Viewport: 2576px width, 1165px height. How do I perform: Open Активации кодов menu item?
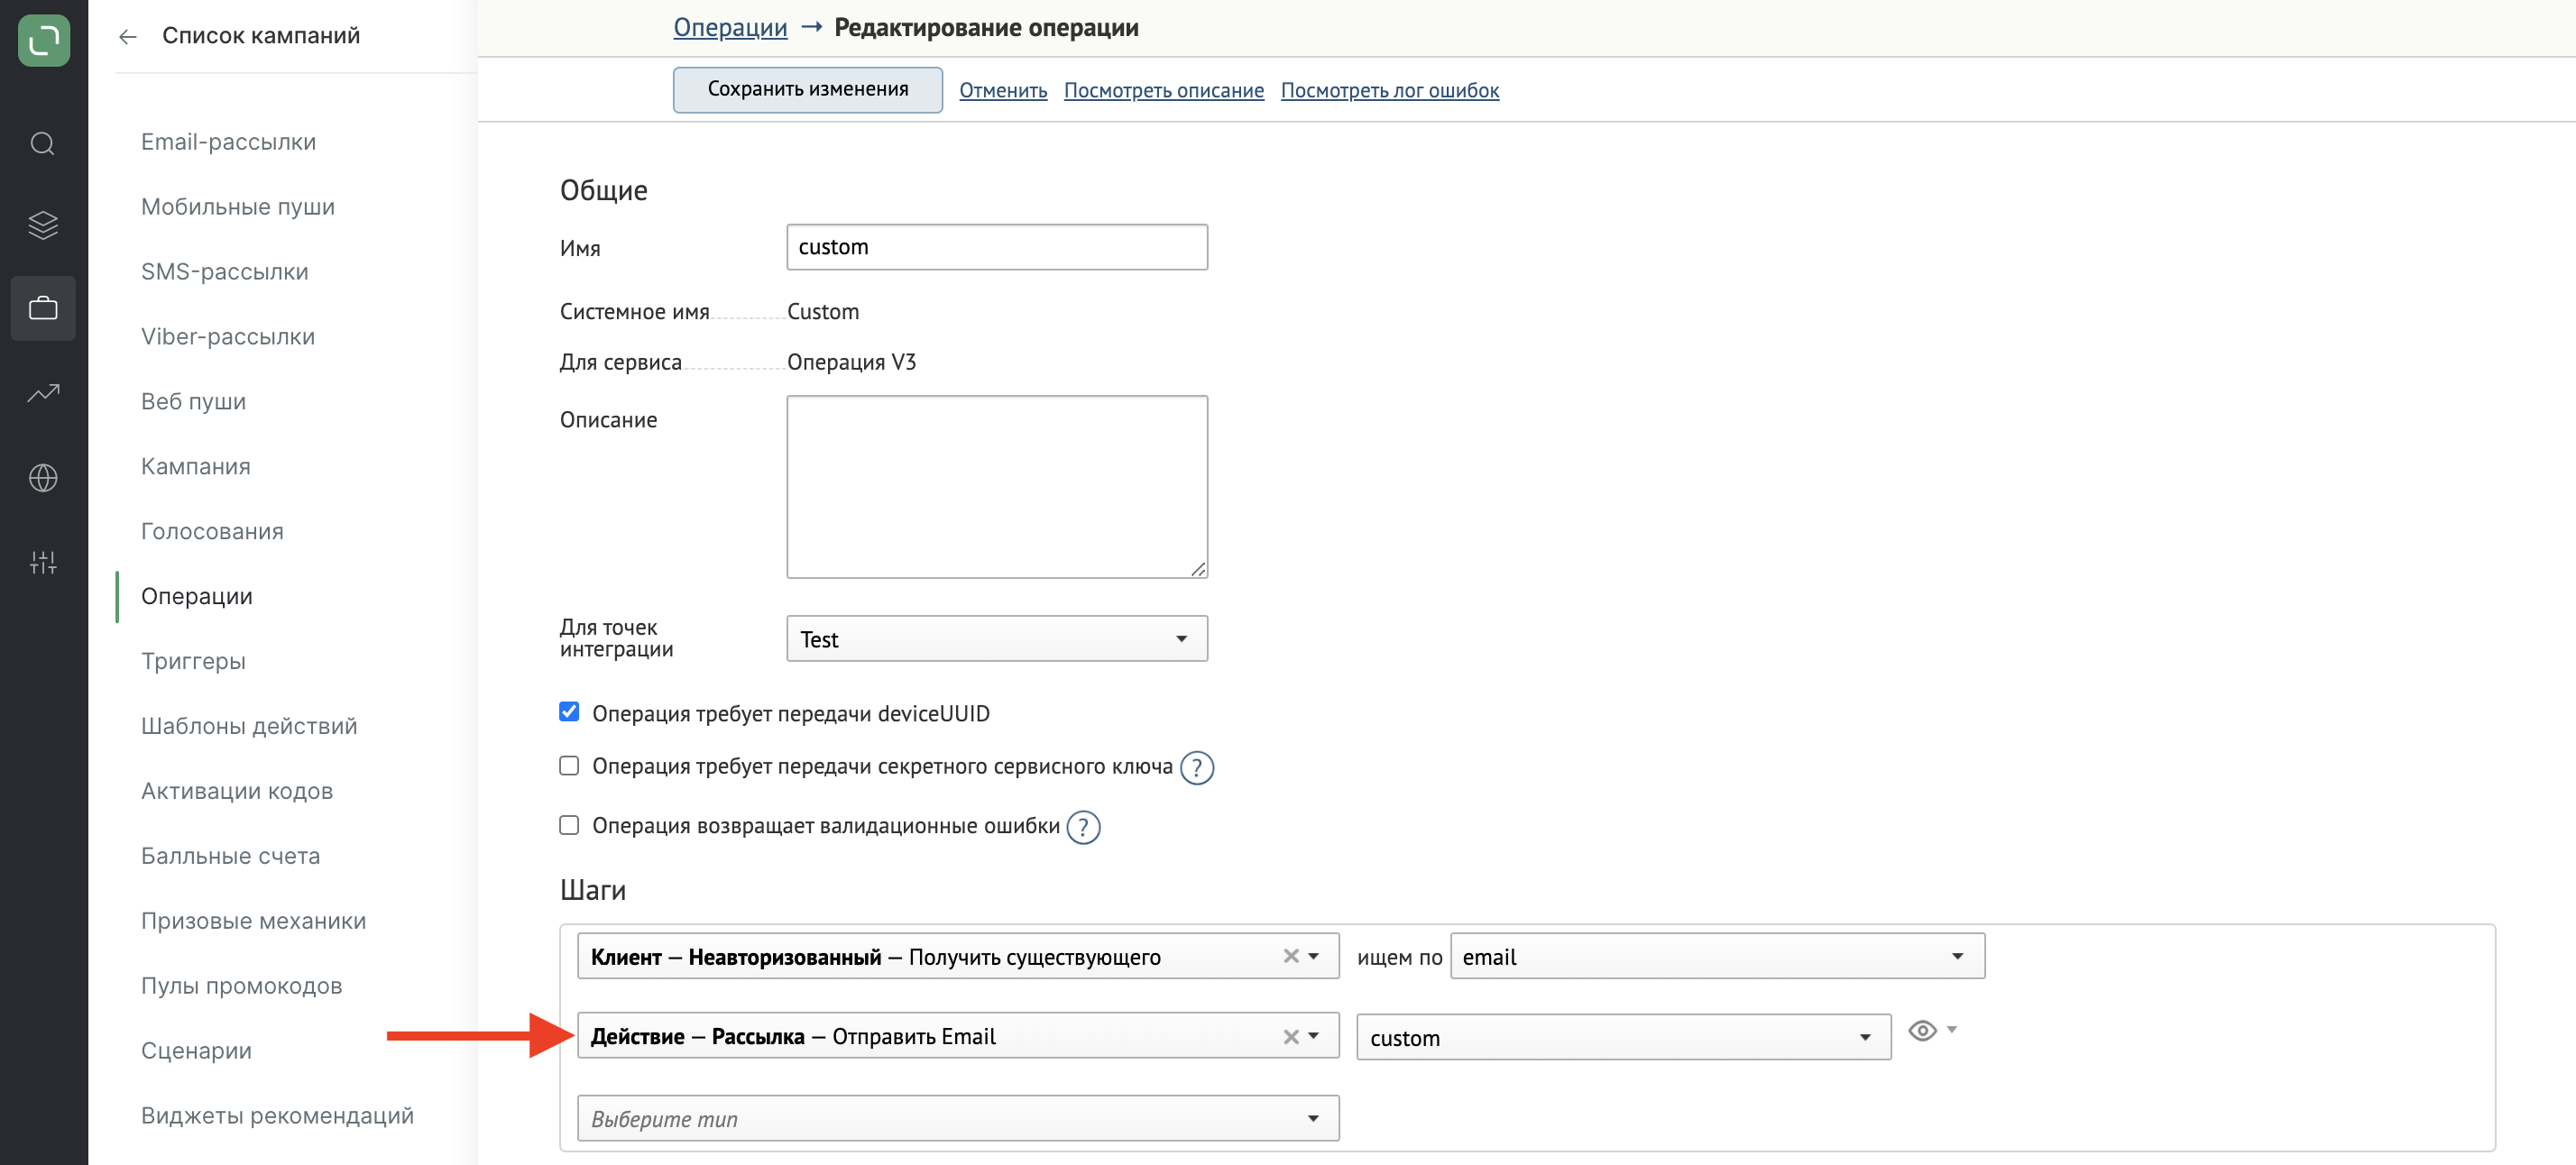point(237,792)
